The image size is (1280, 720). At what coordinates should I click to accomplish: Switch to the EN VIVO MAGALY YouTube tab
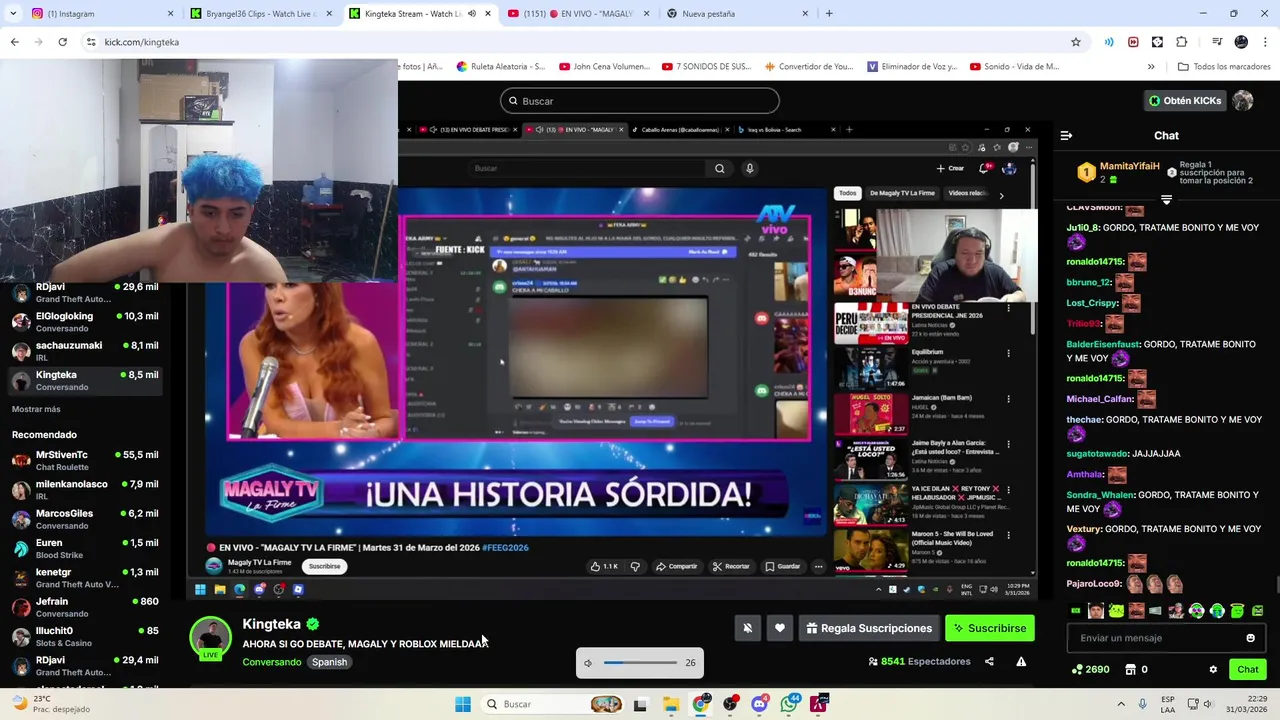pyautogui.click(x=576, y=14)
